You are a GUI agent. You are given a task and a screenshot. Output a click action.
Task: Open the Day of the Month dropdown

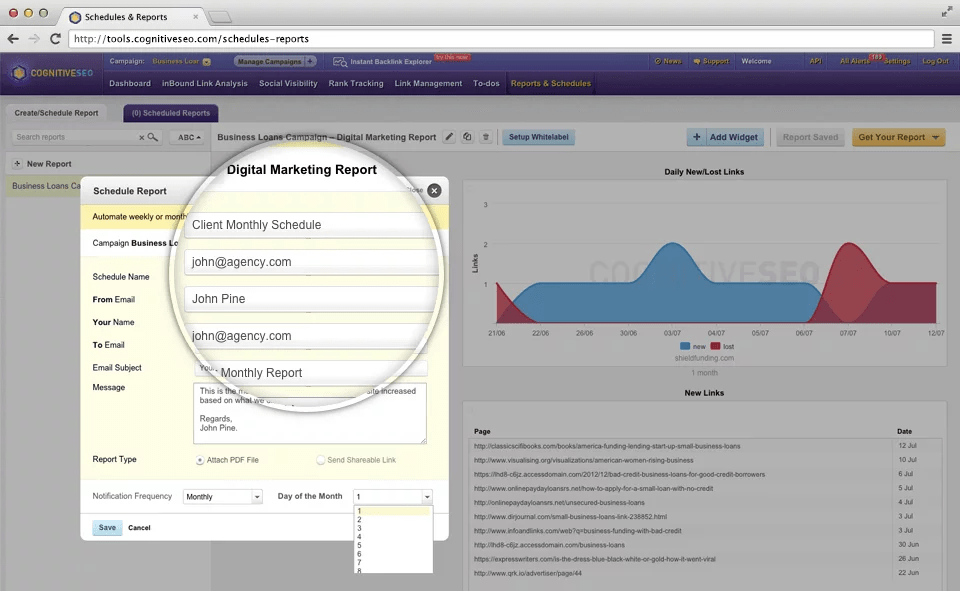[x=393, y=497]
